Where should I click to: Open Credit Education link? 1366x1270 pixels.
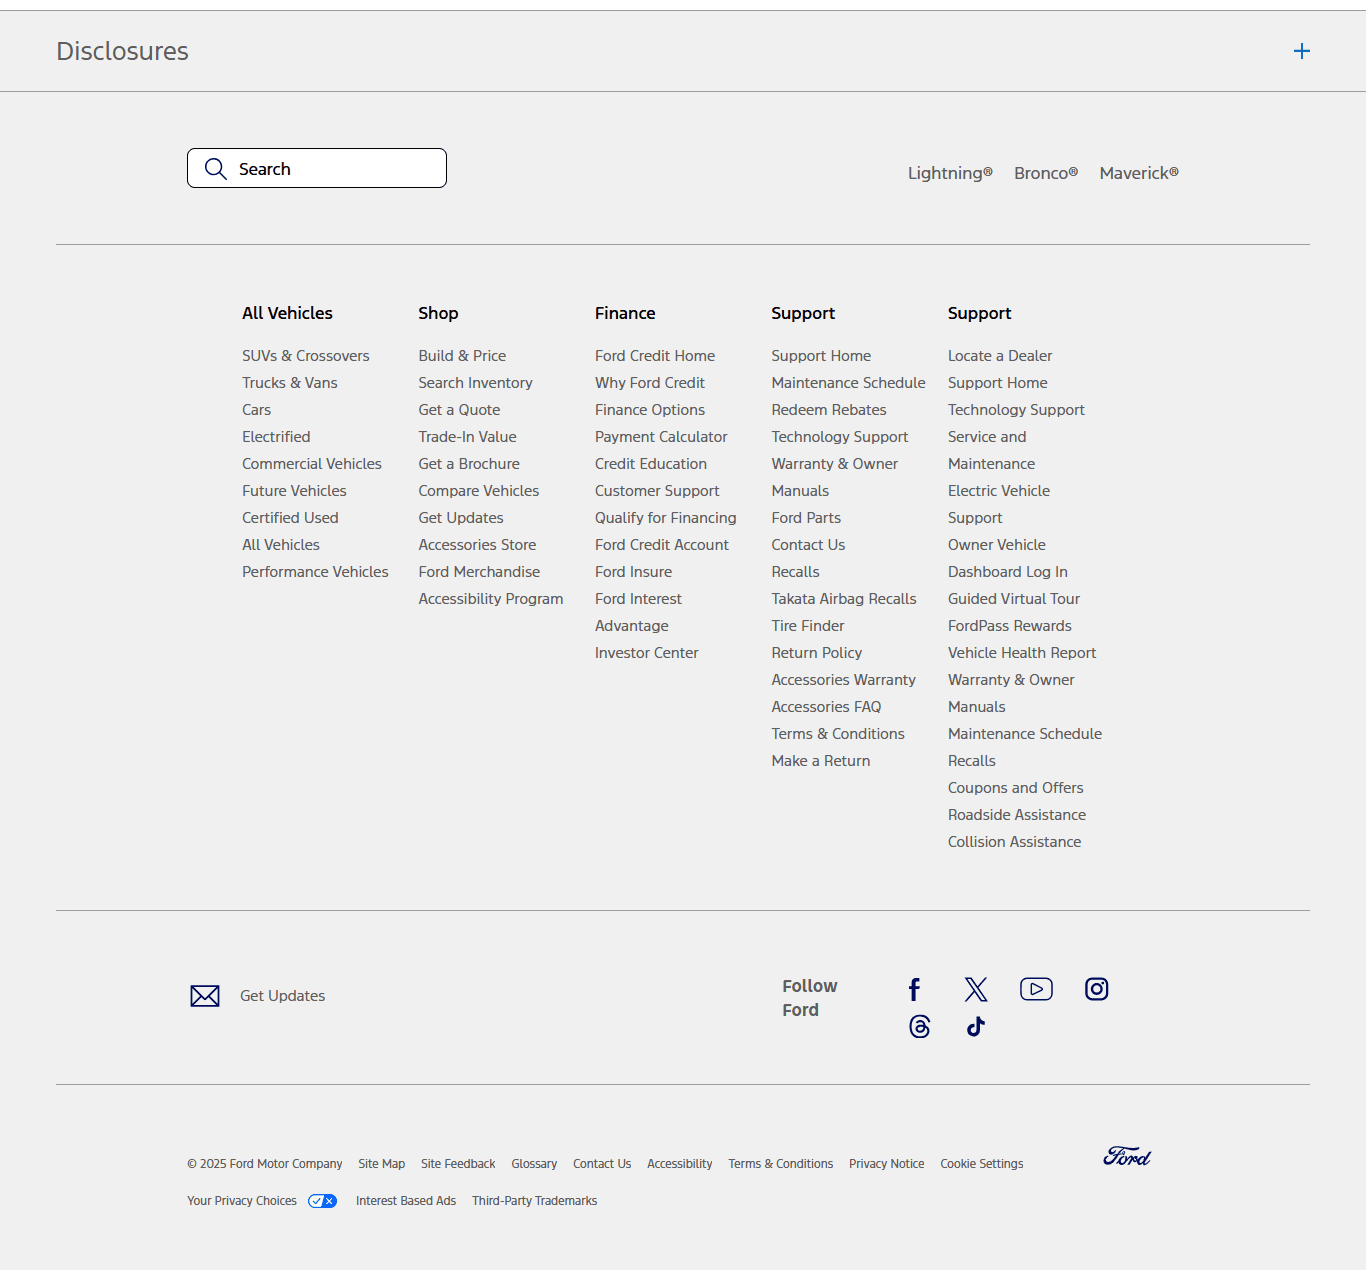tap(651, 464)
